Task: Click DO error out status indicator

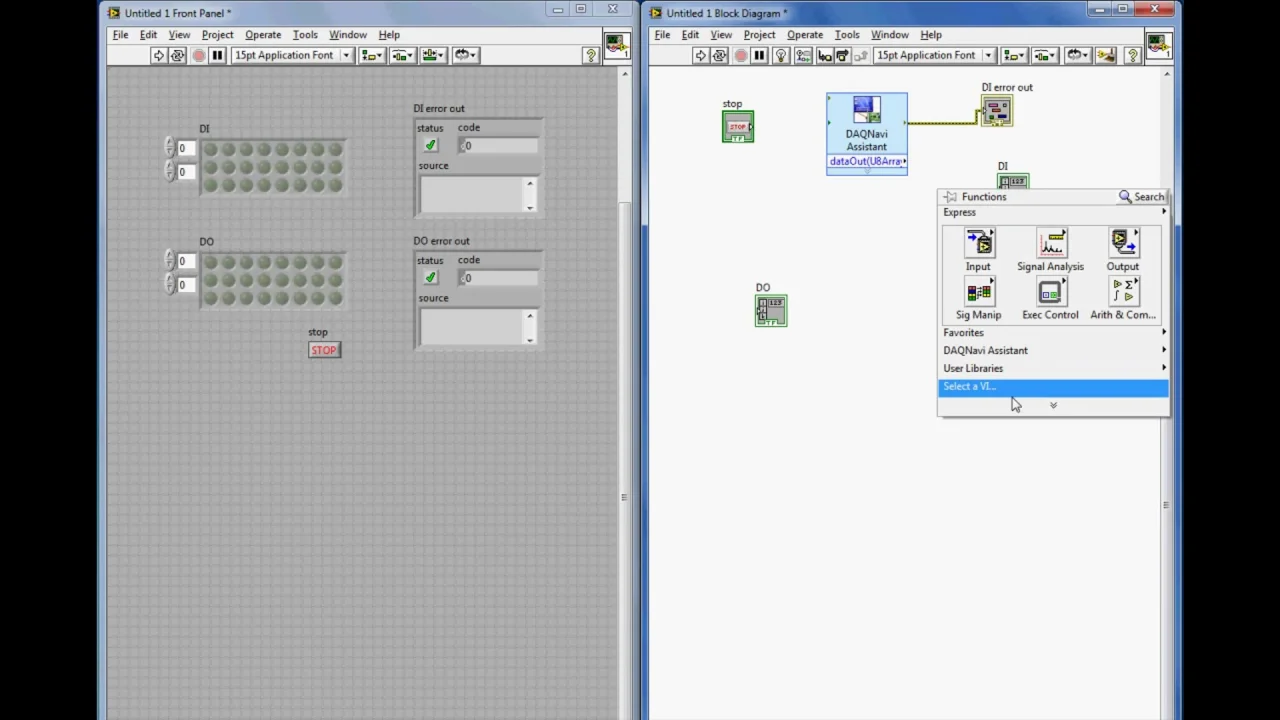Action: click(x=431, y=278)
